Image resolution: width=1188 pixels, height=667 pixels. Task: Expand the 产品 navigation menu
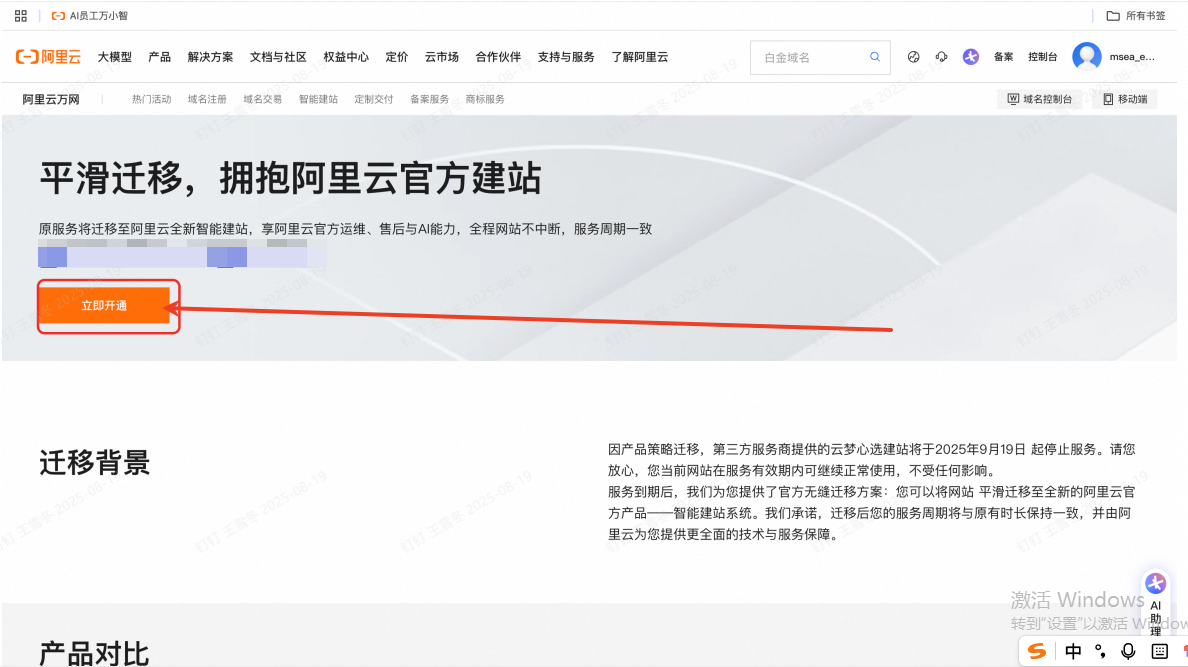(x=159, y=57)
